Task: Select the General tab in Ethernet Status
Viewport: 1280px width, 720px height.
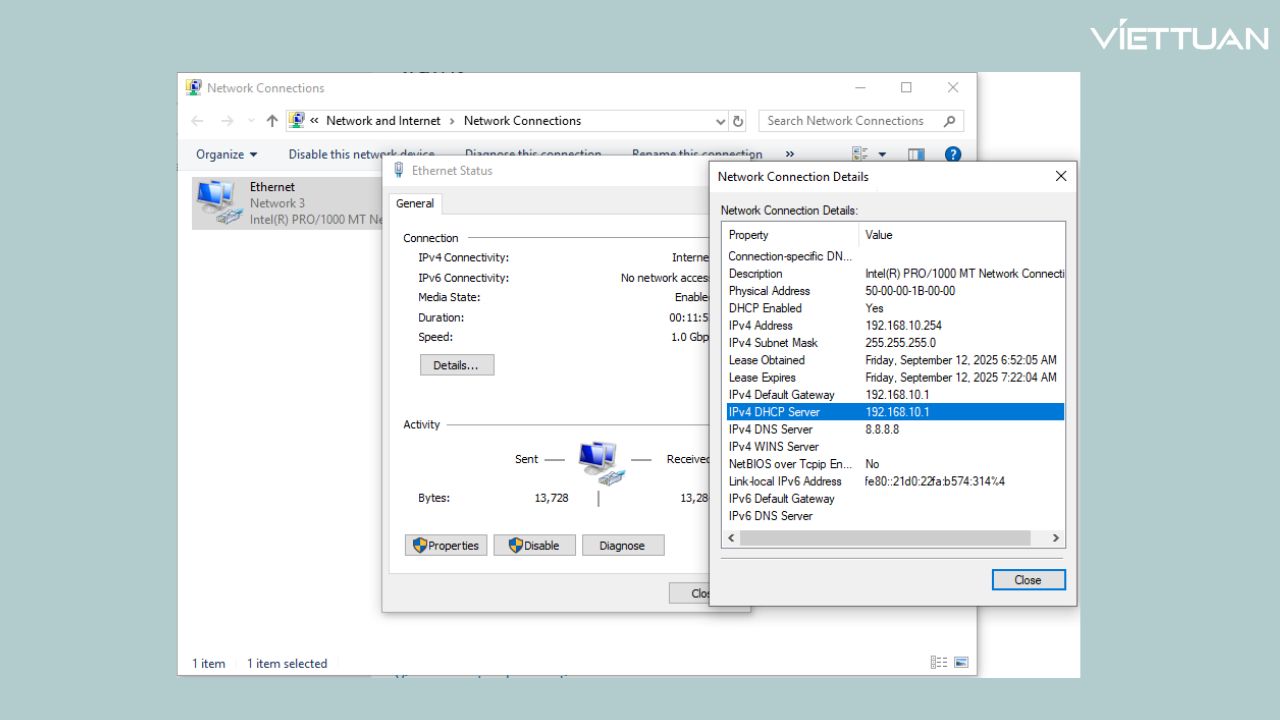Action: coord(415,204)
